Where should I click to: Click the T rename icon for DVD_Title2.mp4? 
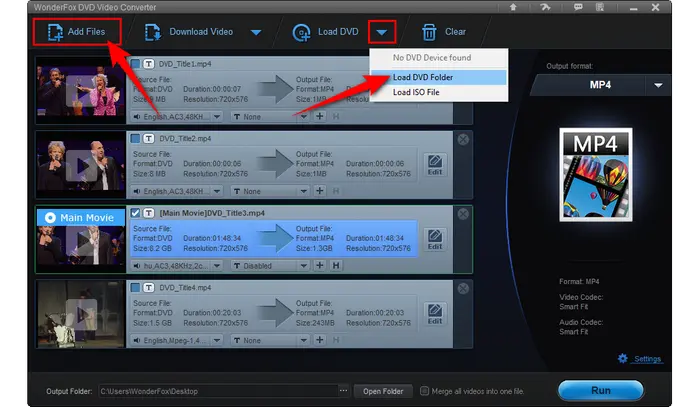click(x=149, y=138)
